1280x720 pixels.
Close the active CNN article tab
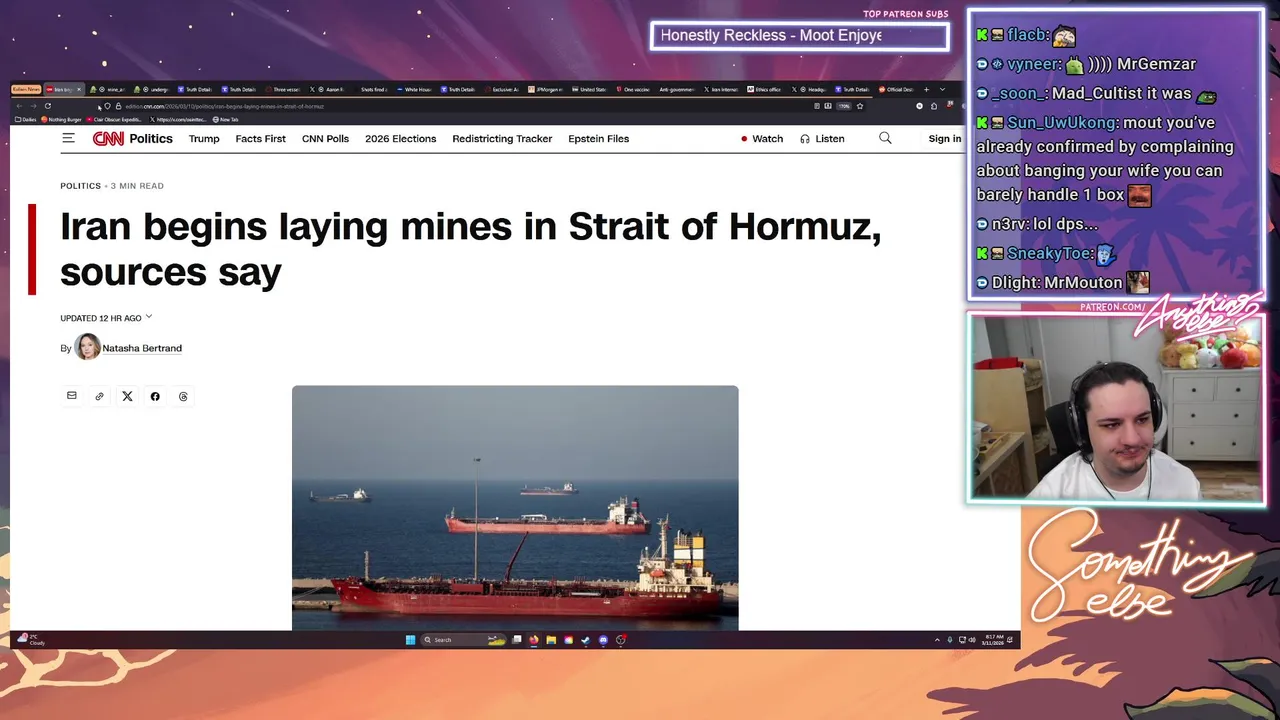[x=79, y=89]
